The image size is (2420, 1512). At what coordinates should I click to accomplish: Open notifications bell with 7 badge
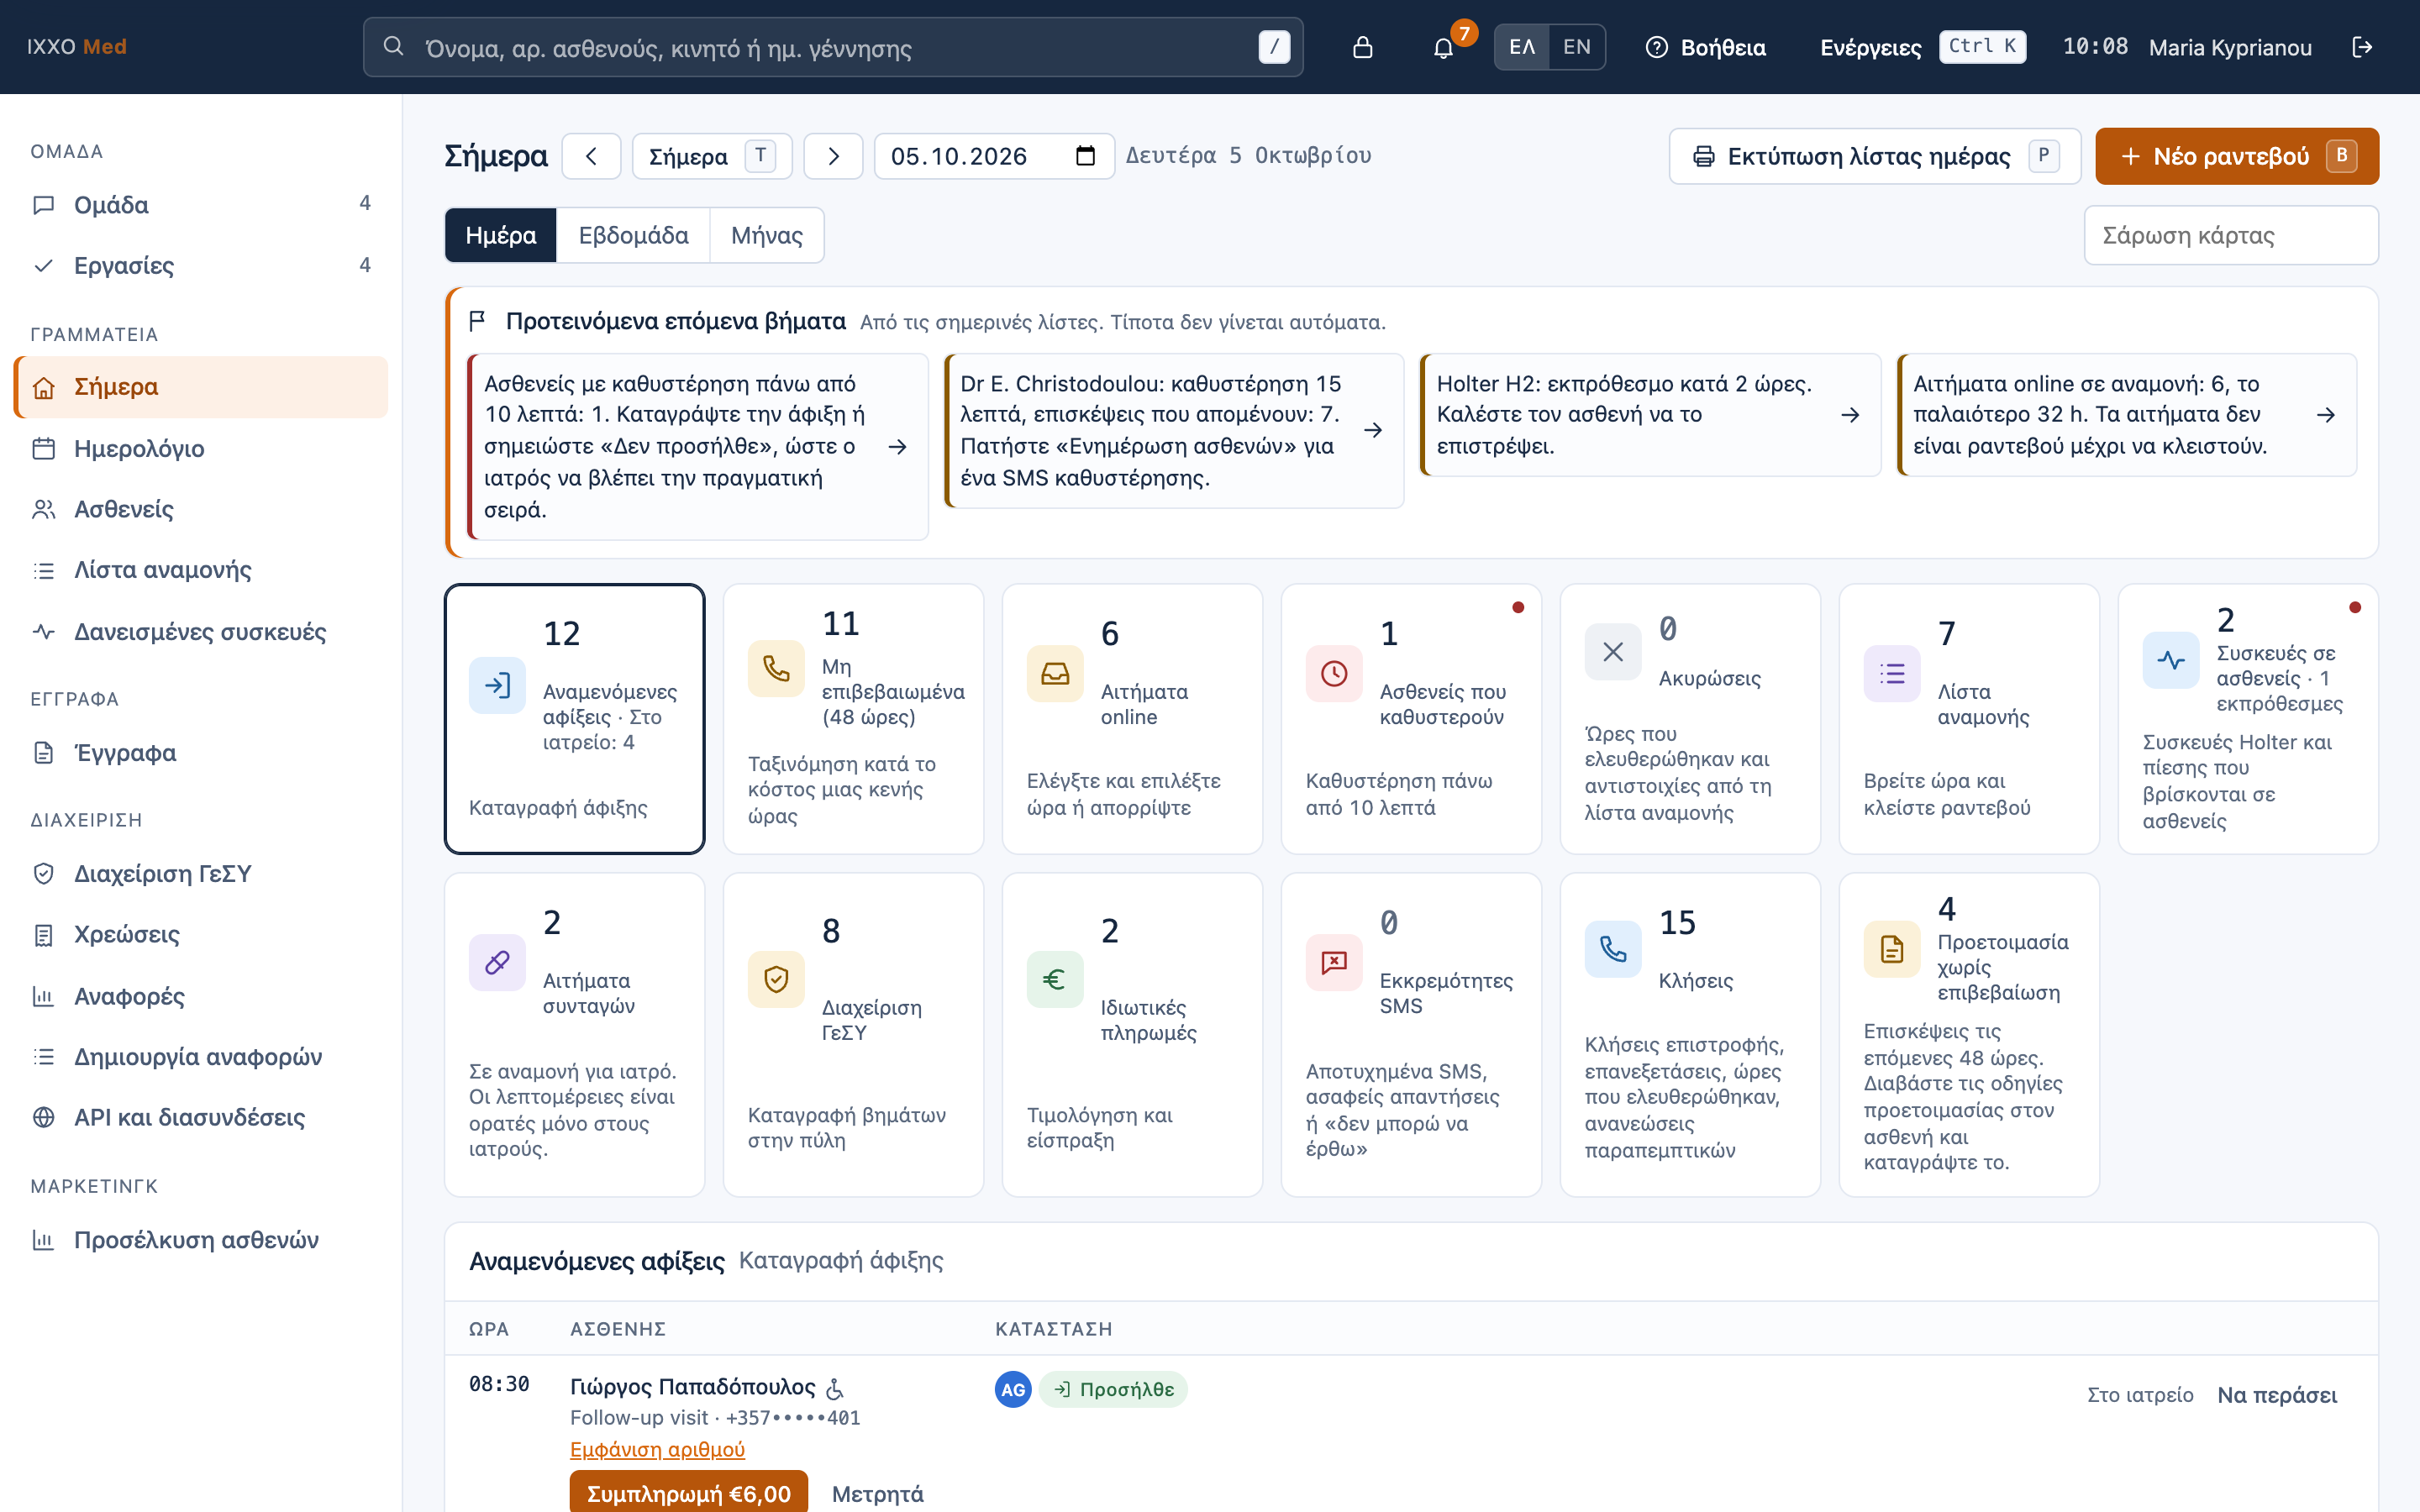point(1443,47)
